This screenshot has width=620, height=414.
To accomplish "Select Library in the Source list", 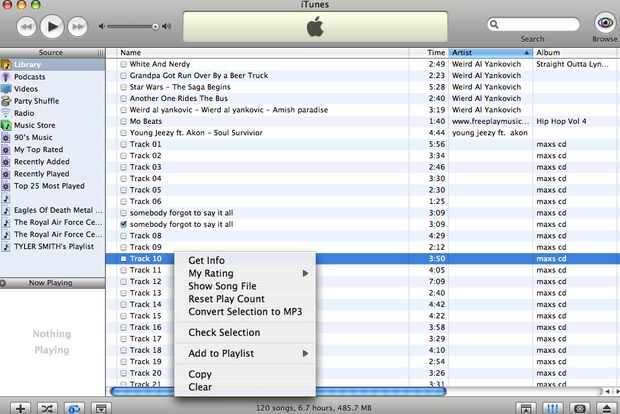I will tap(52, 64).
